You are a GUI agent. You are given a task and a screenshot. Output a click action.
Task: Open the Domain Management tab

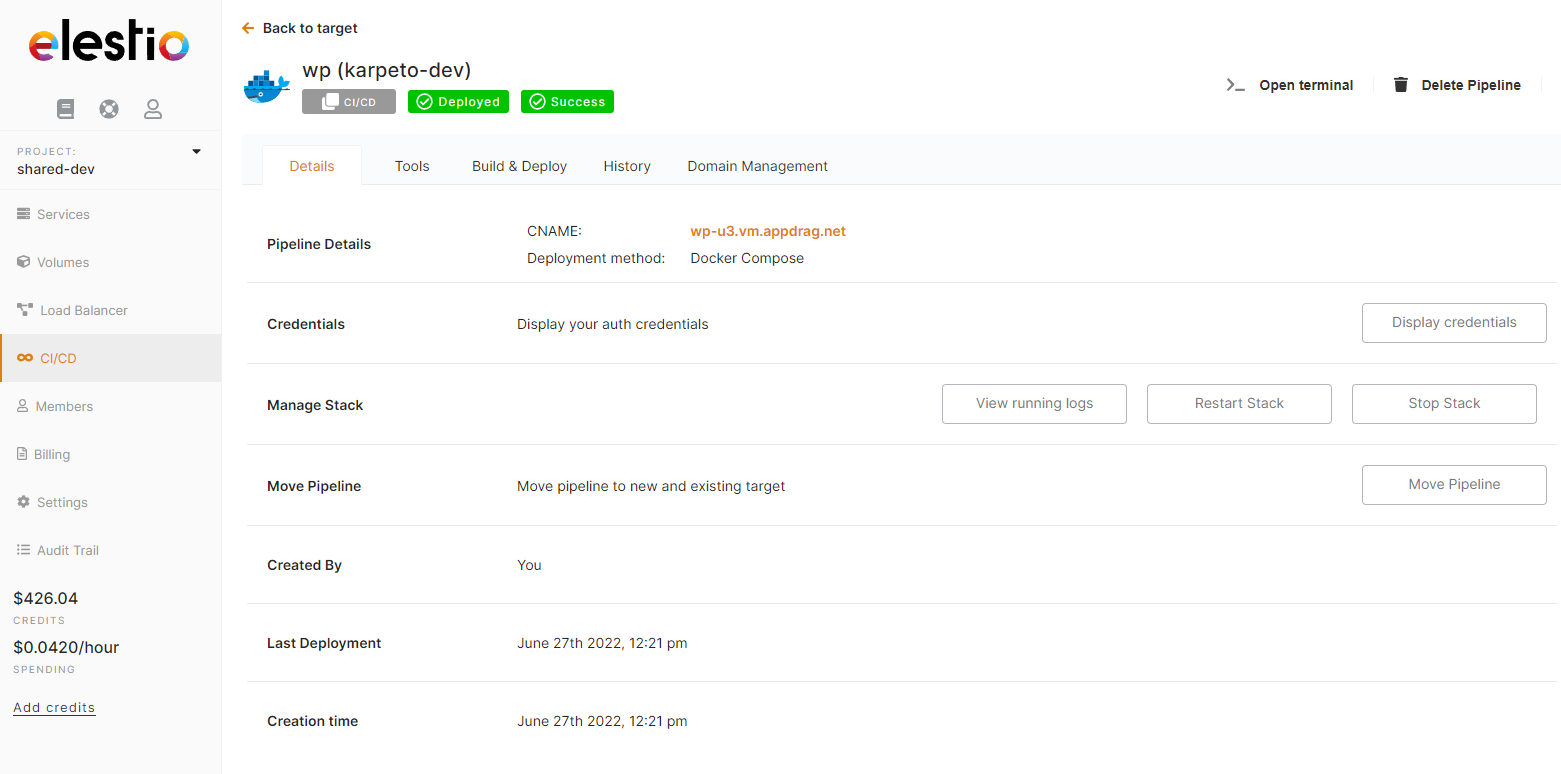[757, 166]
